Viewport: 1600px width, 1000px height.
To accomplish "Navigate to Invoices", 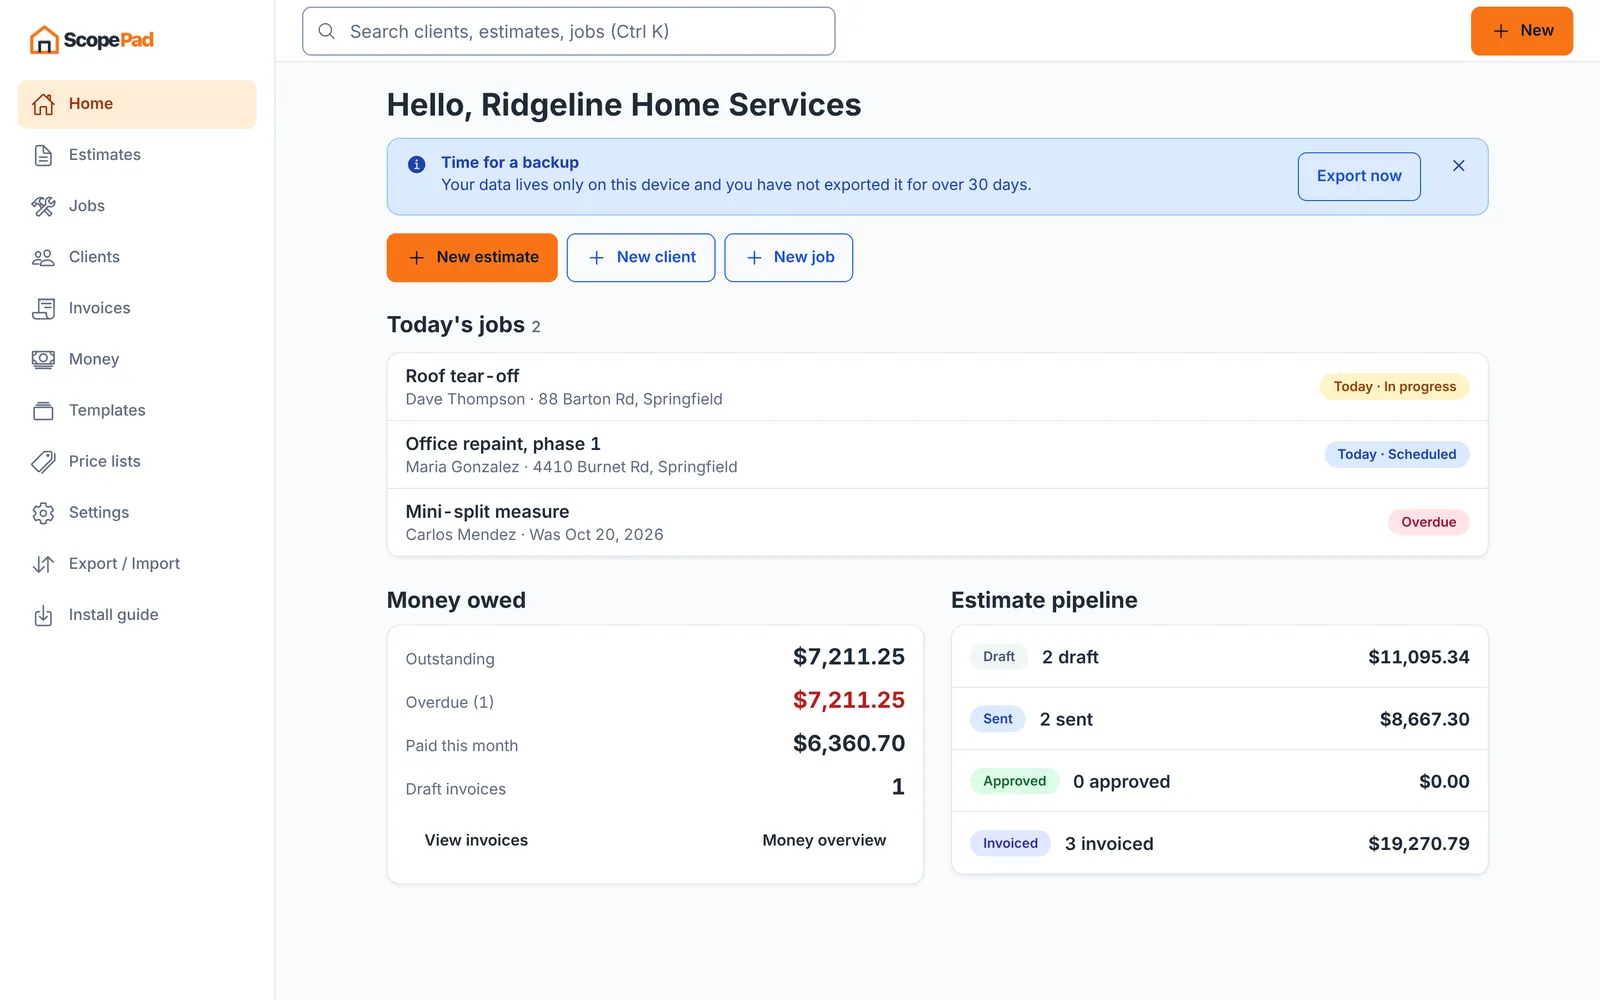I will point(137,308).
